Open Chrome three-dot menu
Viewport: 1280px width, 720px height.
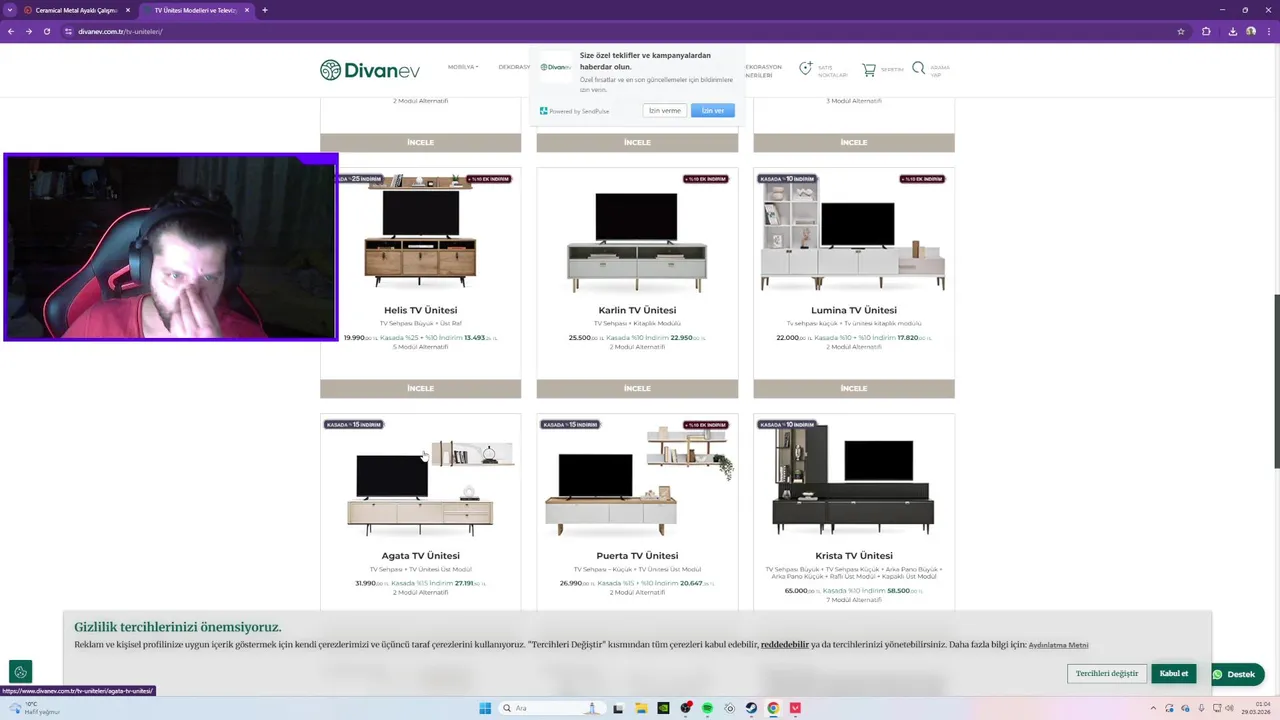[1268, 31]
